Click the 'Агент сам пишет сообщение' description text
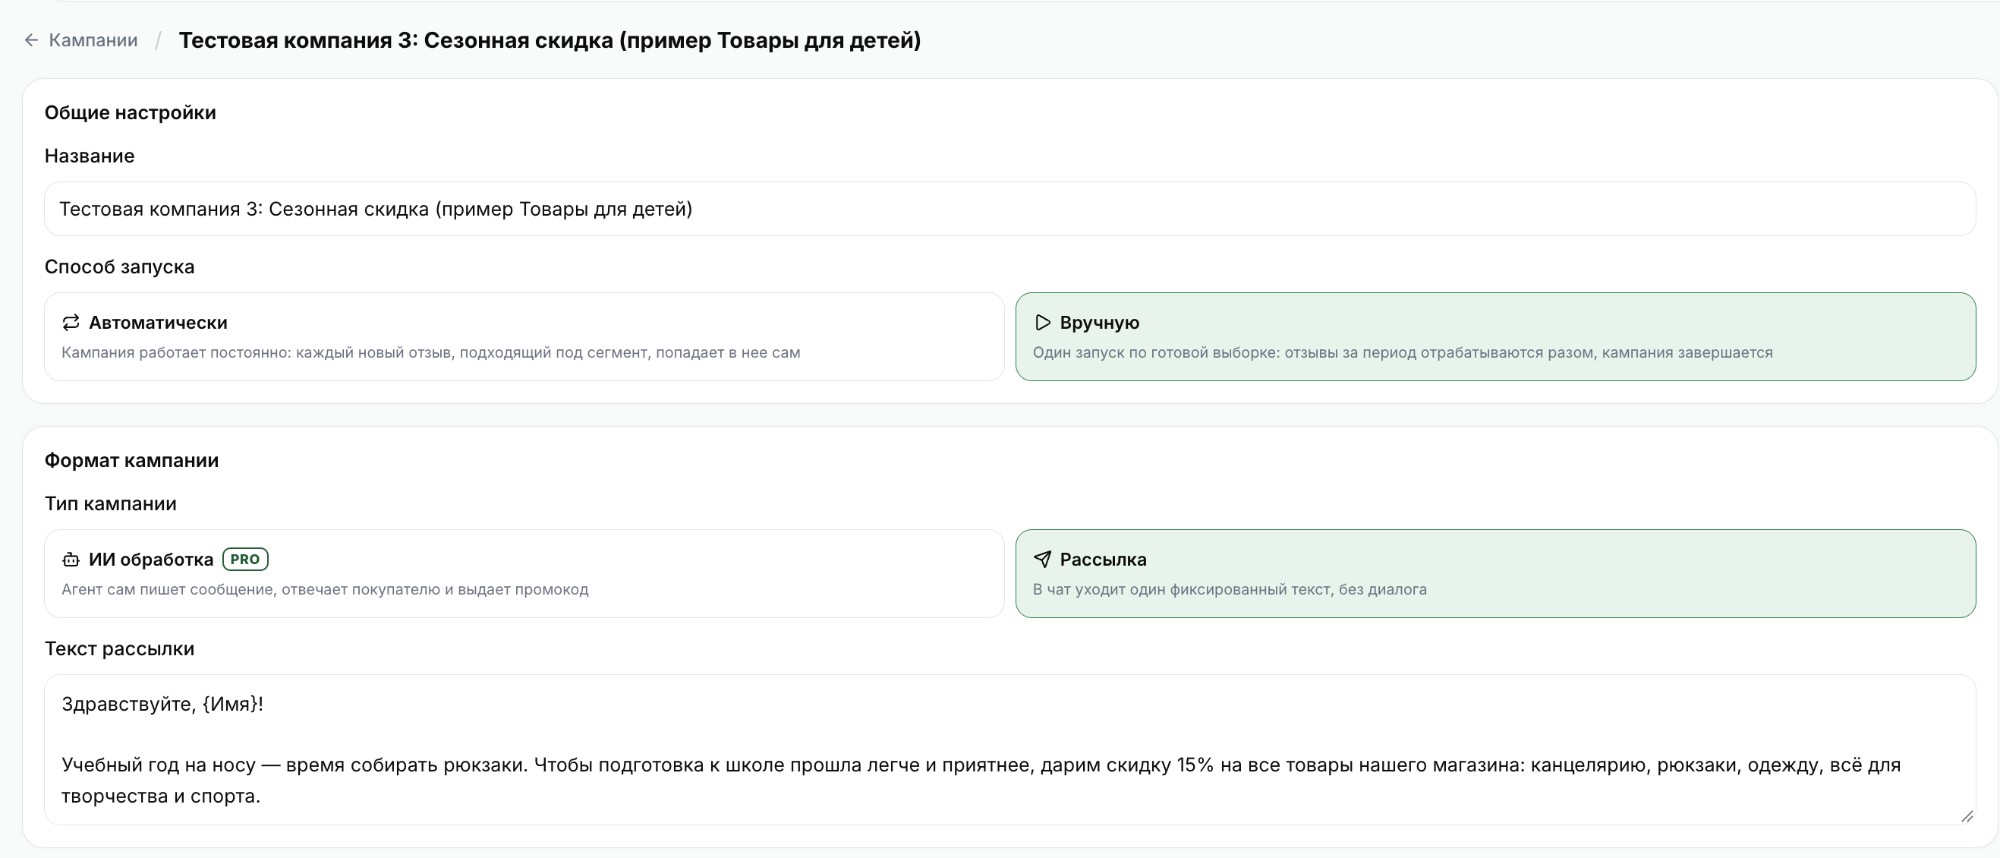The width and height of the screenshot is (2000, 858). (325, 589)
